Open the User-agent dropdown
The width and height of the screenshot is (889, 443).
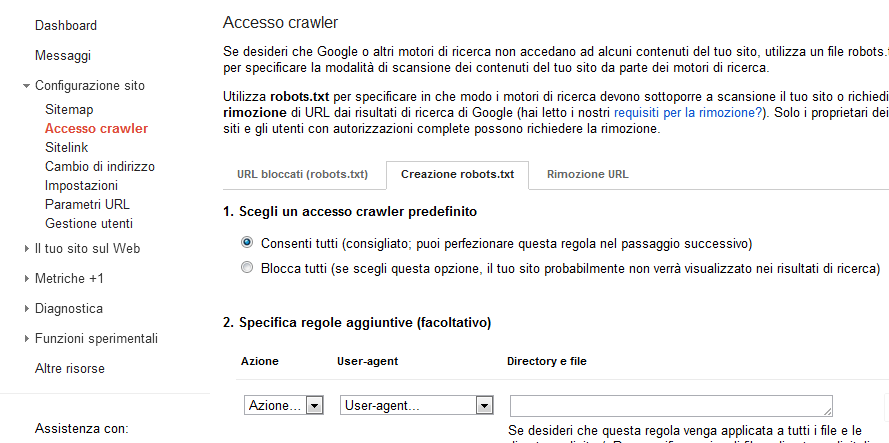pyautogui.click(x=417, y=406)
